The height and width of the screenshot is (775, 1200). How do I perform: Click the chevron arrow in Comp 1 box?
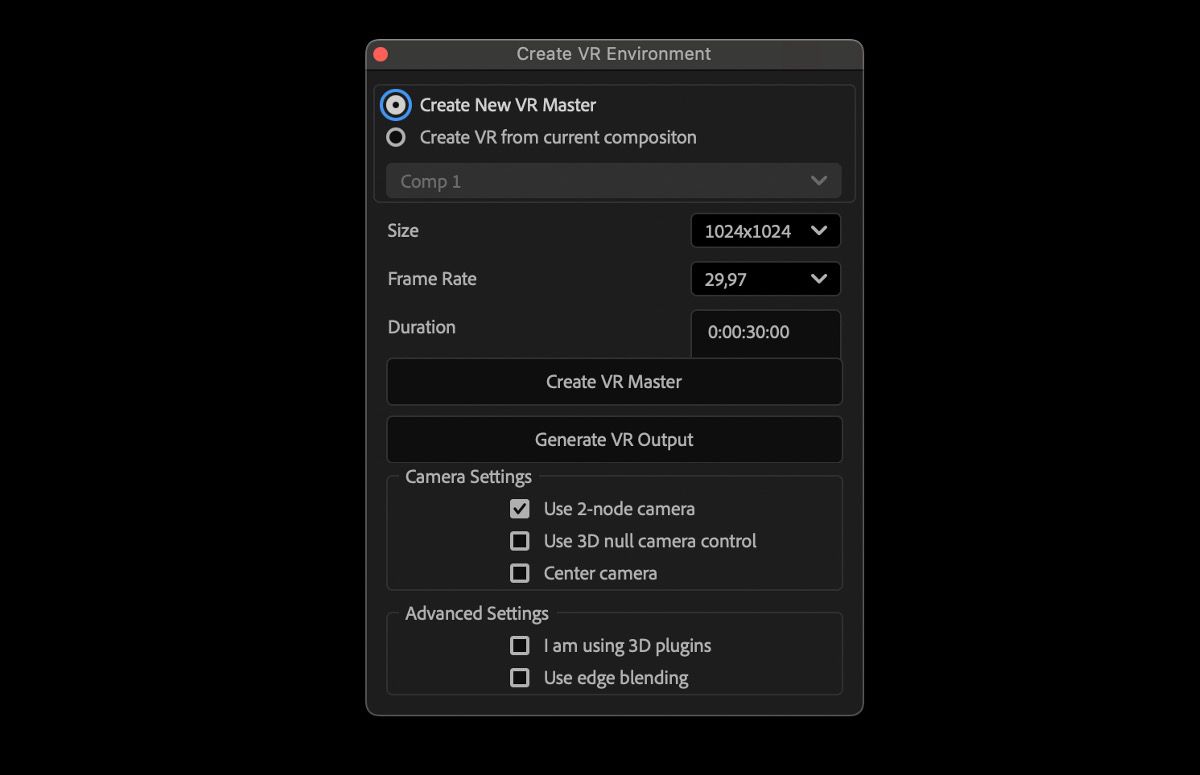(819, 181)
